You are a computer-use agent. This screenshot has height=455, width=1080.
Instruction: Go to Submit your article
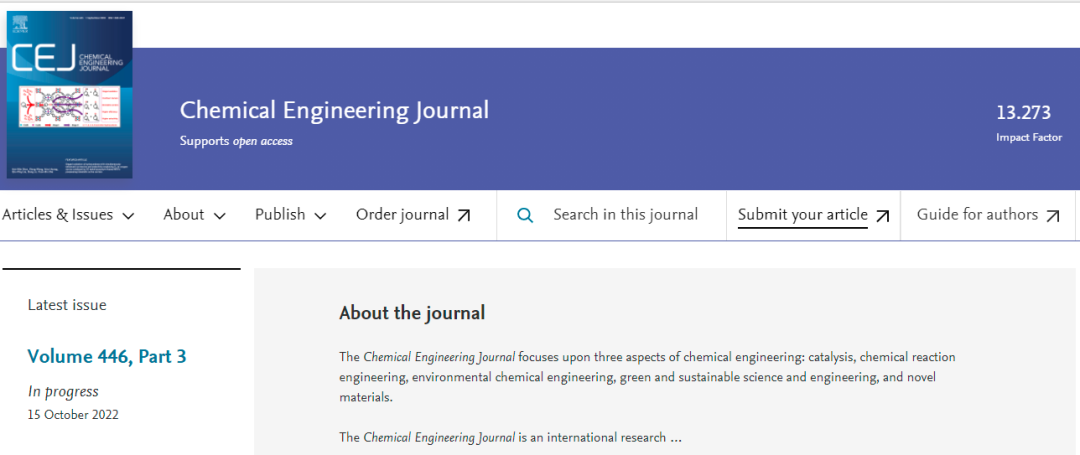[802, 215]
